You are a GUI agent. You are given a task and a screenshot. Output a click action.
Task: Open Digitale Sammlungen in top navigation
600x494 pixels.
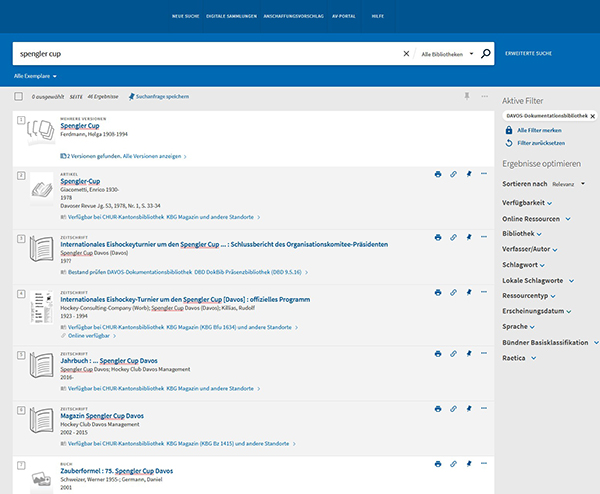232,16
